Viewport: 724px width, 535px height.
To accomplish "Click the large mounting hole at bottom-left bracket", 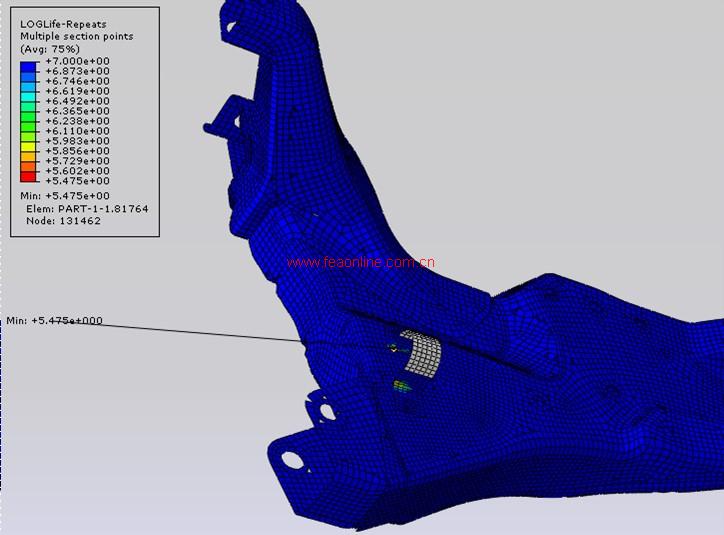I will pyautogui.click(x=291, y=460).
